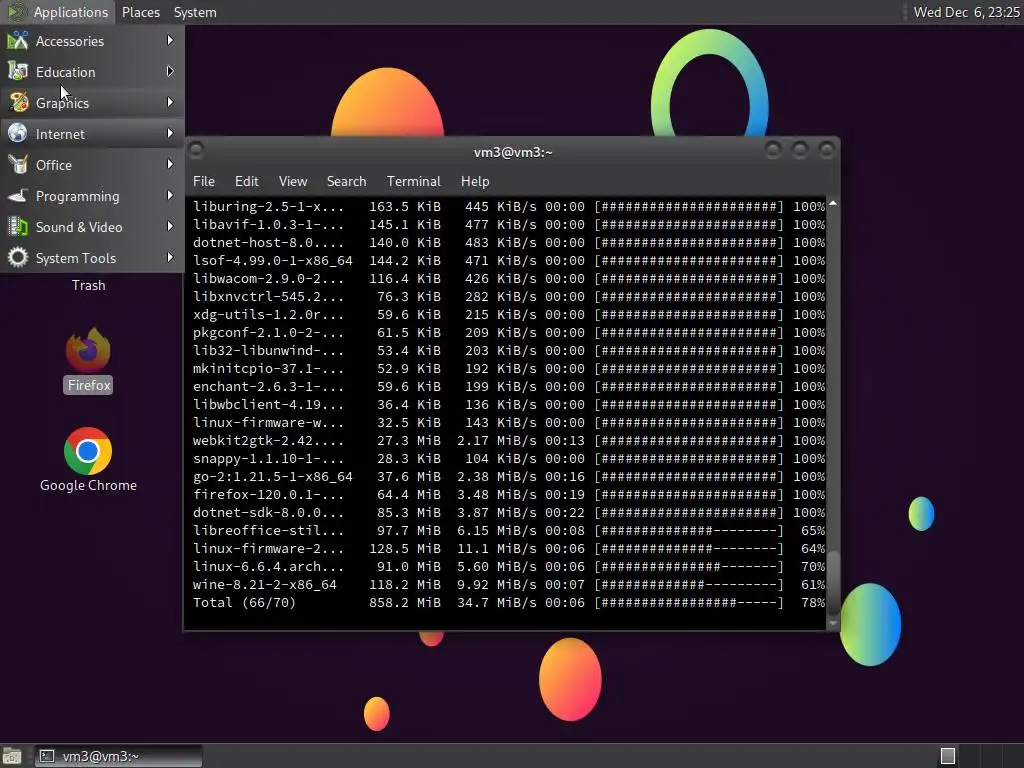Click the terminal window menu button at title bar left
The width and height of the screenshot is (1024, 768).
pyautogui.click(x=196, y=151)
